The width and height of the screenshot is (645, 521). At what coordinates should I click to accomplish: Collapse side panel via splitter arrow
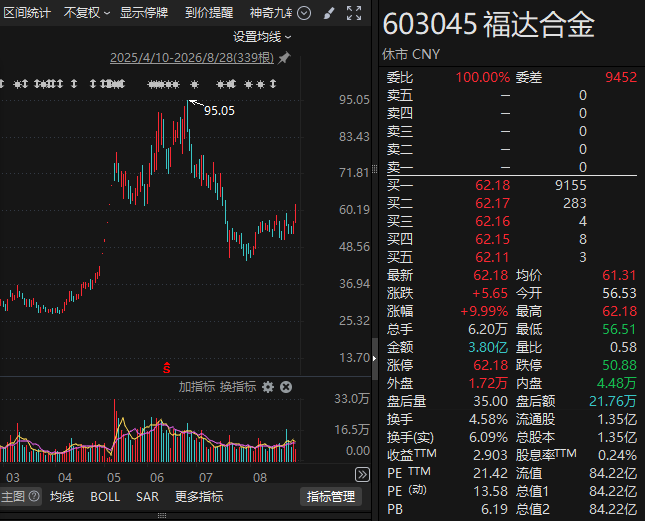click(x=374, y=359)
